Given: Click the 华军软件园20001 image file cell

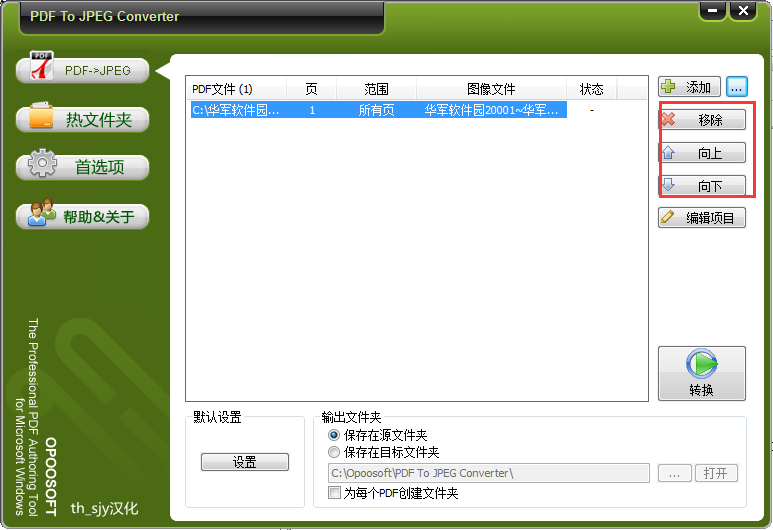Looking at the screenshot, I should tap(491, 110).
